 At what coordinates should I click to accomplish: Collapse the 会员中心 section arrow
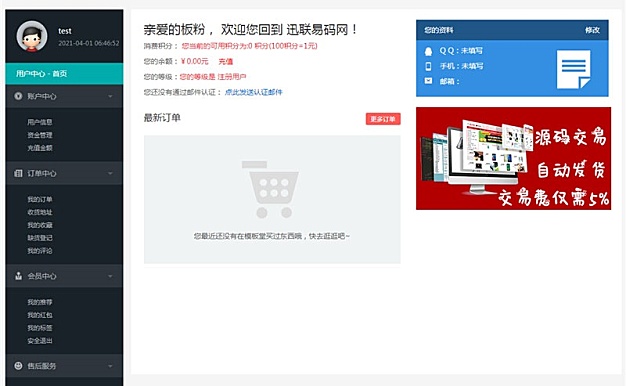pos(110,276)
